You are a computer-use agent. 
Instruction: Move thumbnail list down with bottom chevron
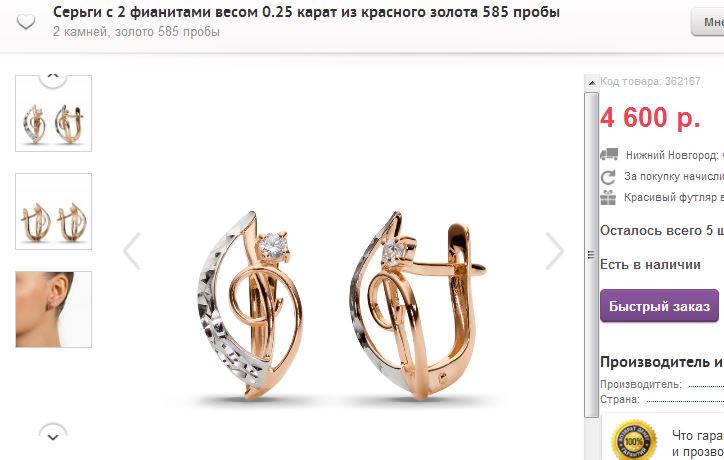point(53,435)
